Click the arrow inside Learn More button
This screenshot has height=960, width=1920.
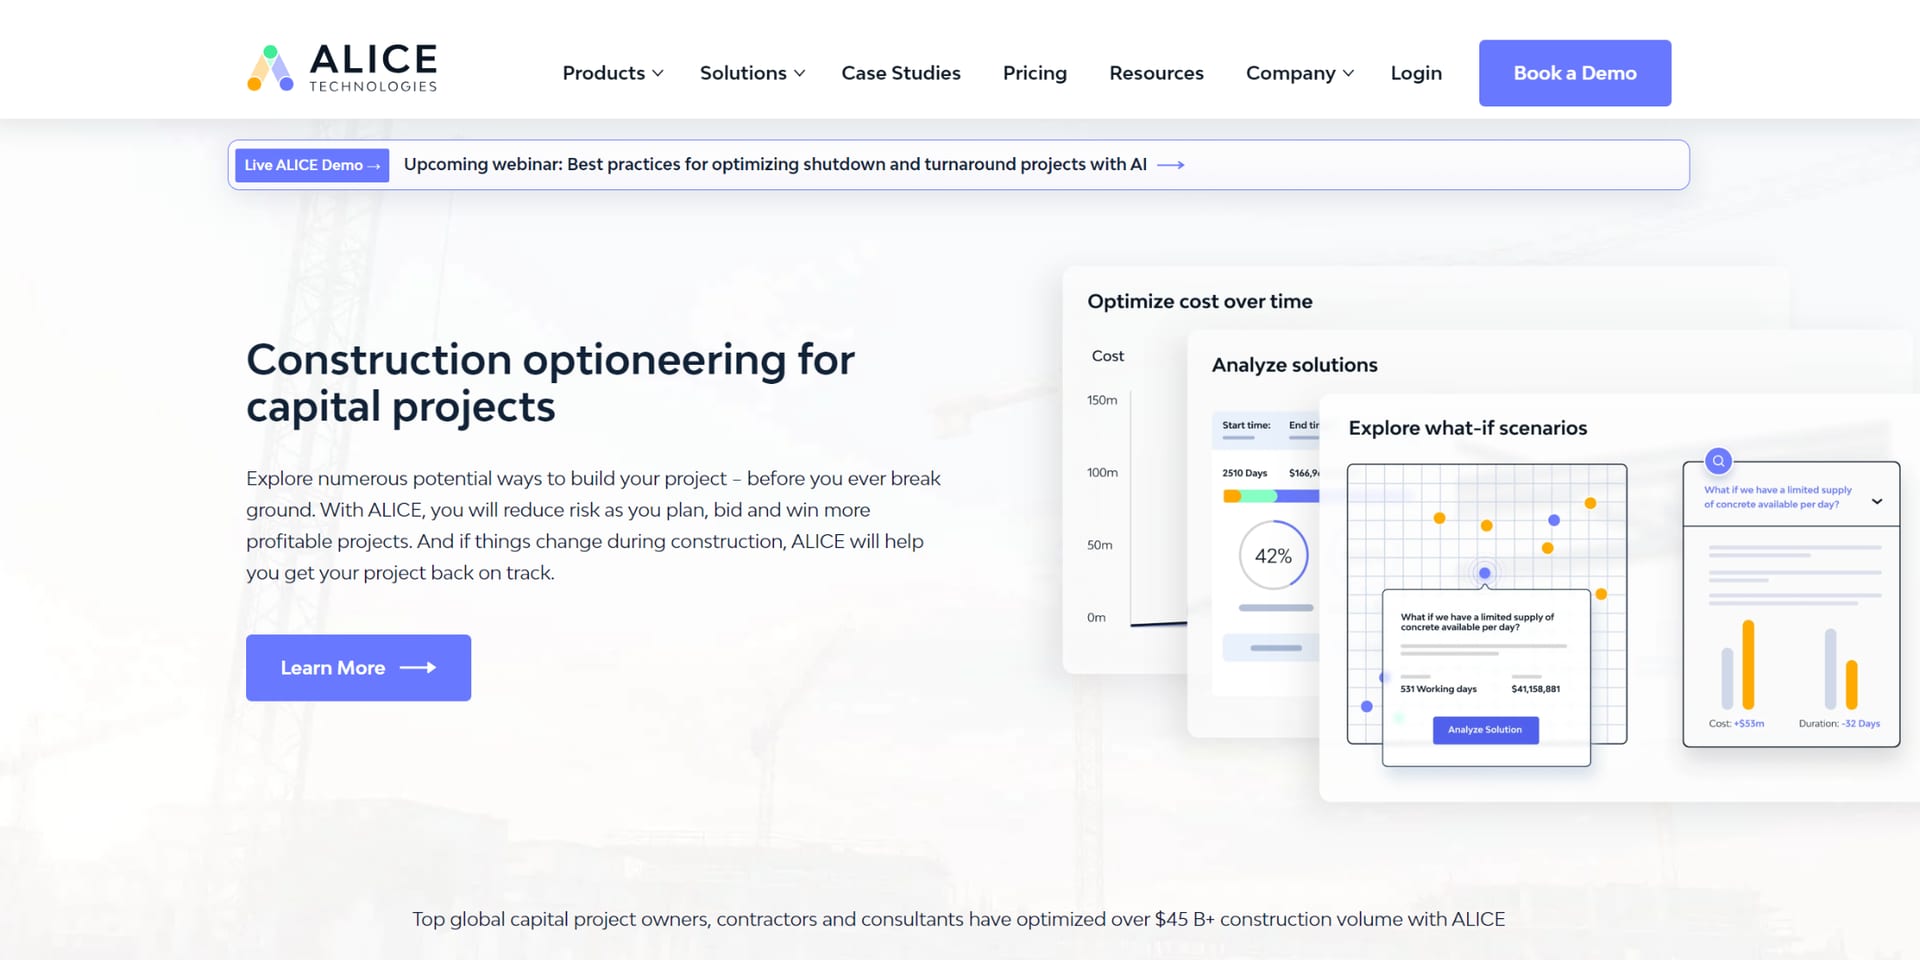418,667
